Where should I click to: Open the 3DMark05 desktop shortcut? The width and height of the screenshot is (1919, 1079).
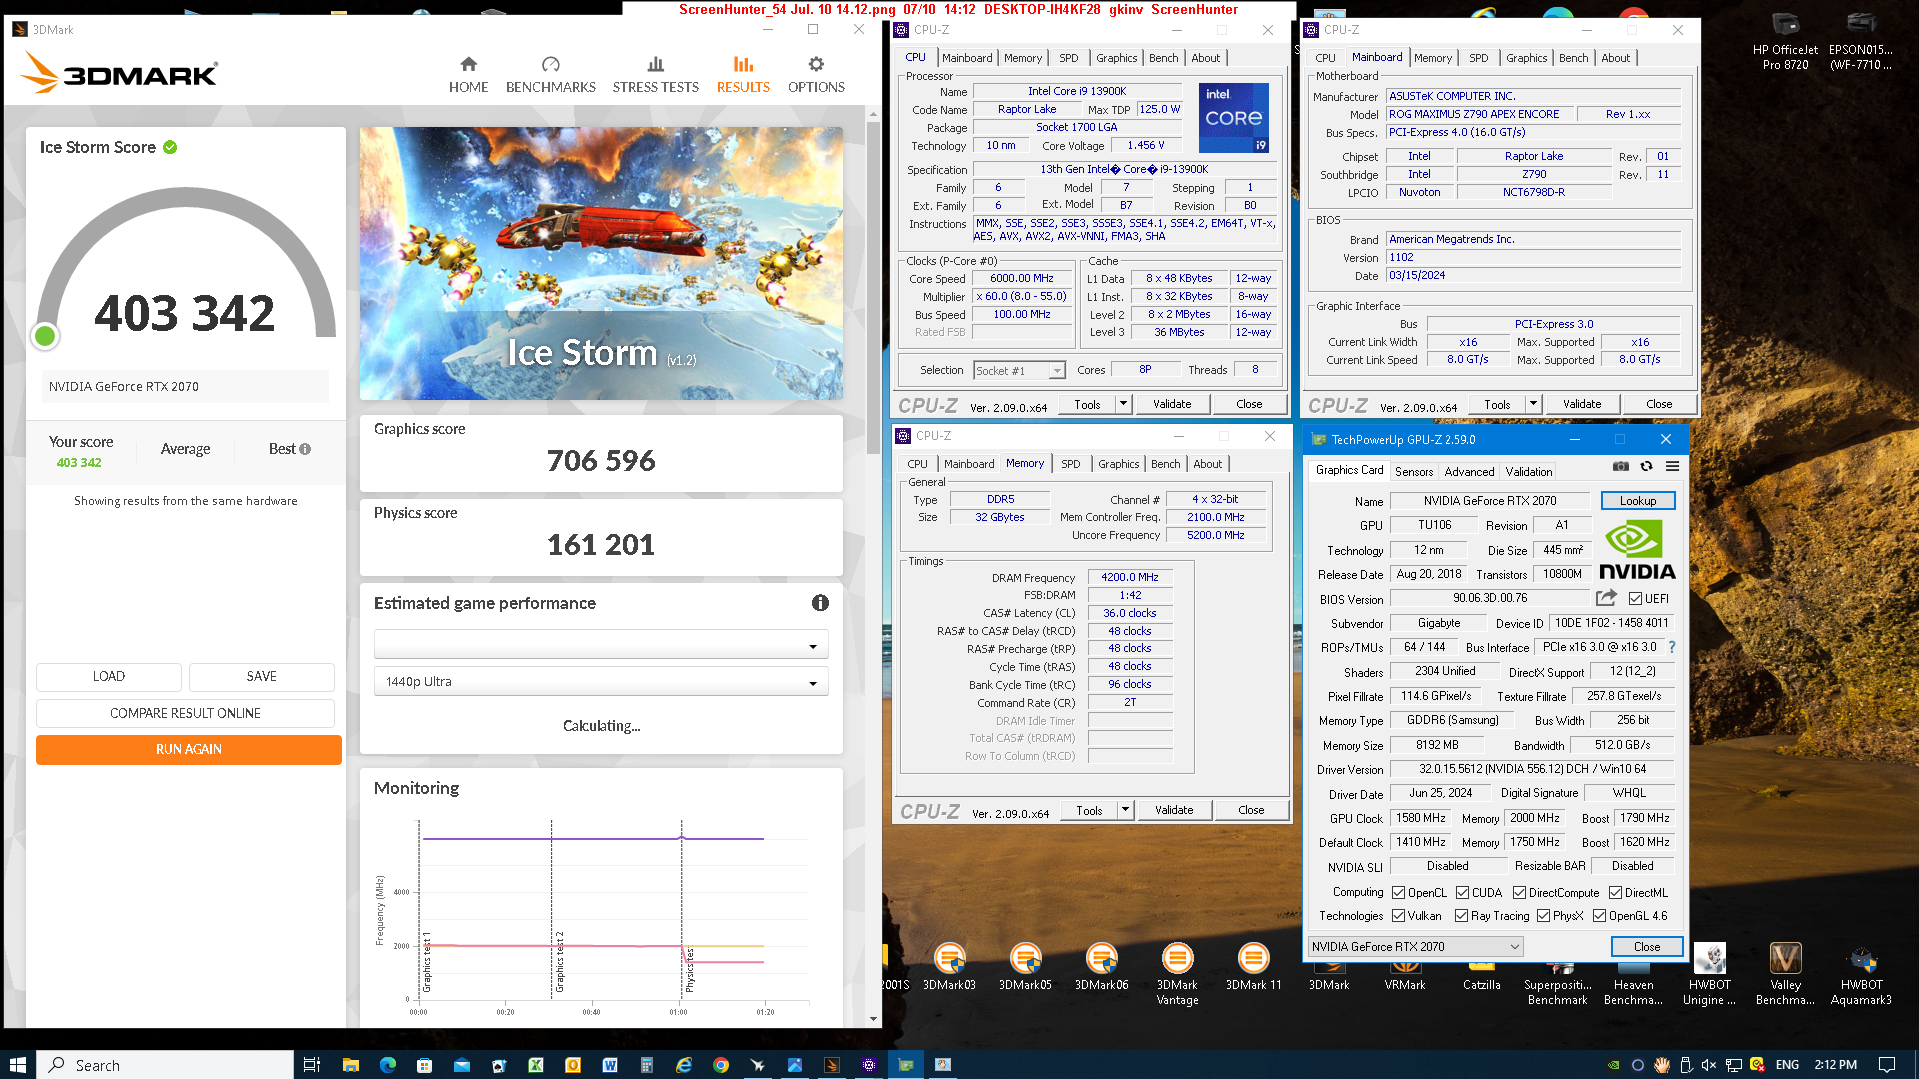click(1025, 968)
